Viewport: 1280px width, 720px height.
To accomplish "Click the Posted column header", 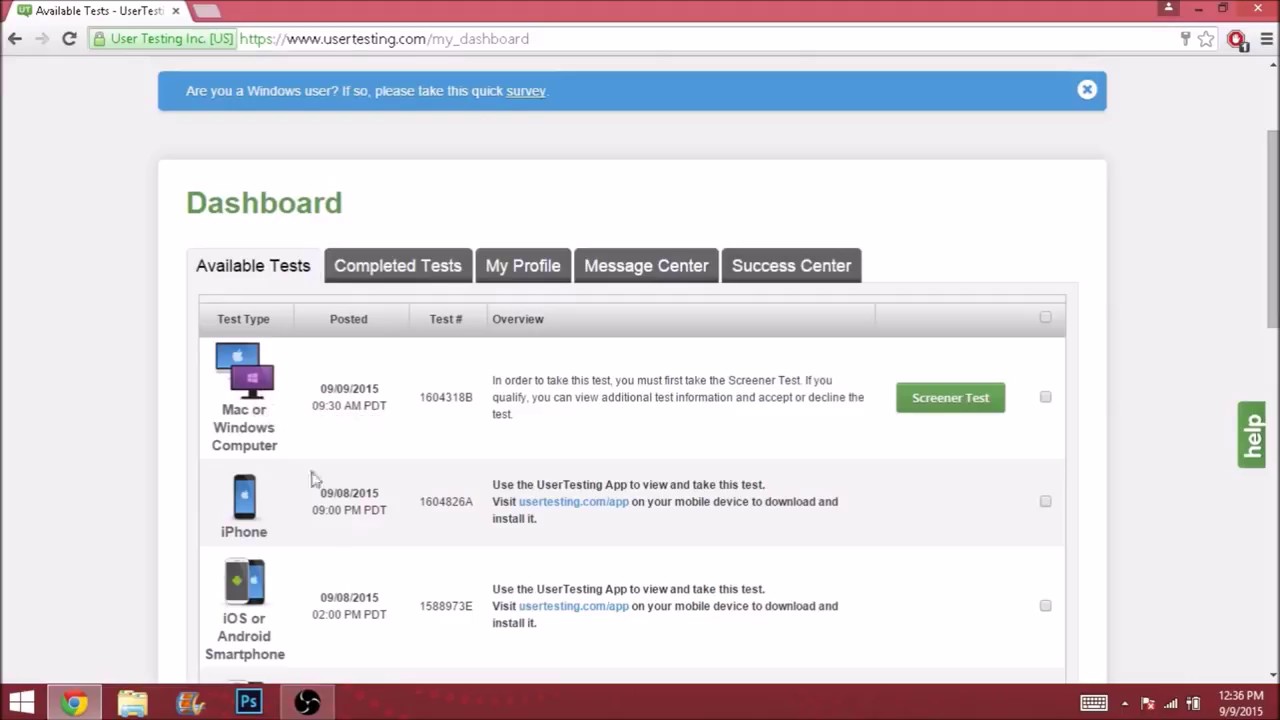I will click(x=348, y=319).
